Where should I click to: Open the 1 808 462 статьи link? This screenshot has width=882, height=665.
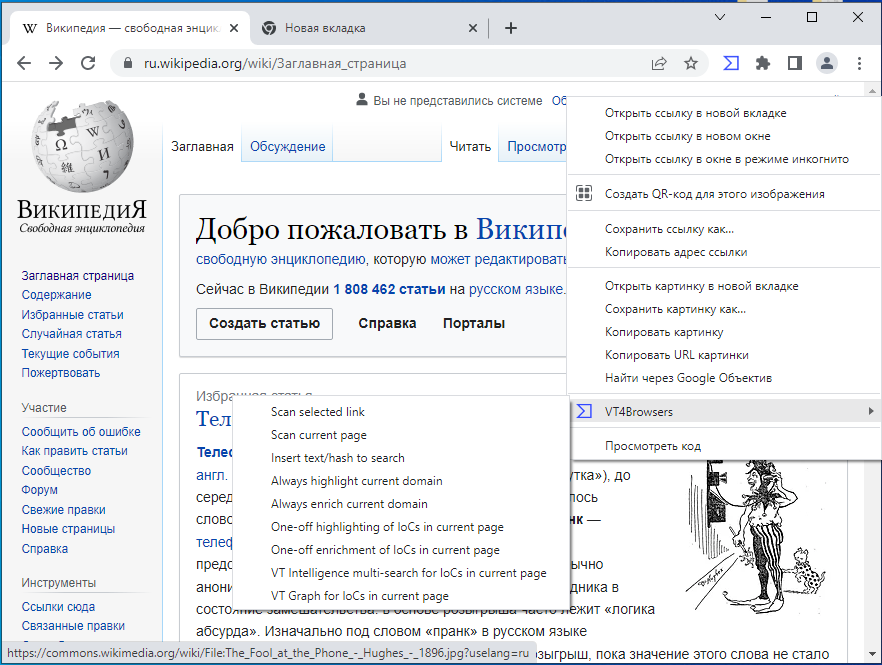tap(389, 289)
